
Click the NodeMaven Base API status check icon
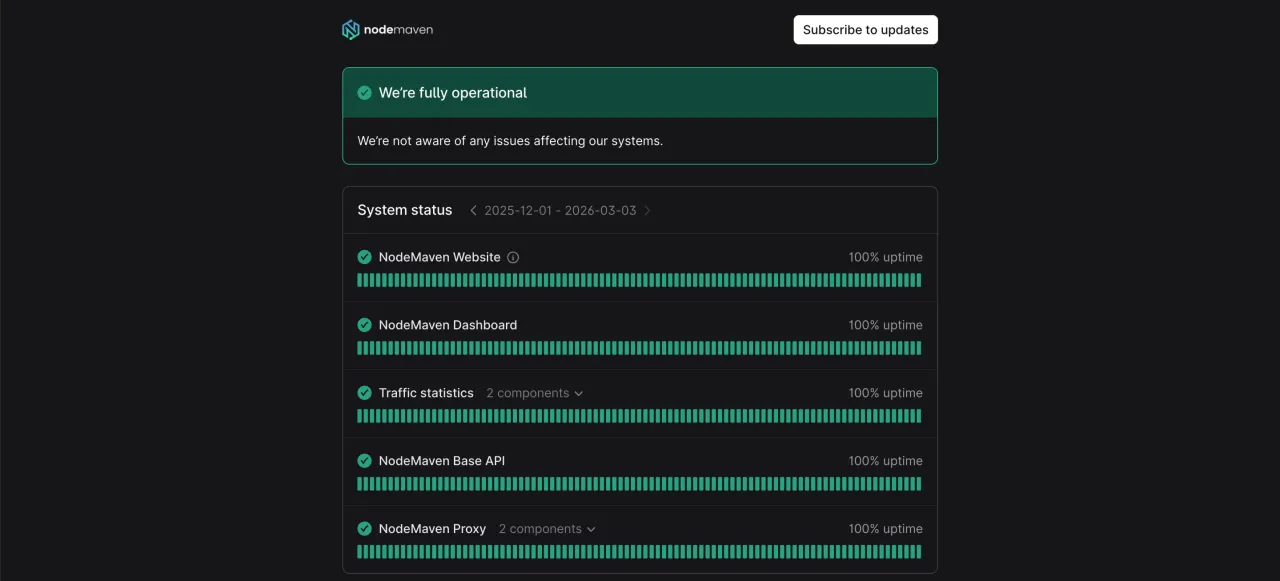(x=365, y=461)
